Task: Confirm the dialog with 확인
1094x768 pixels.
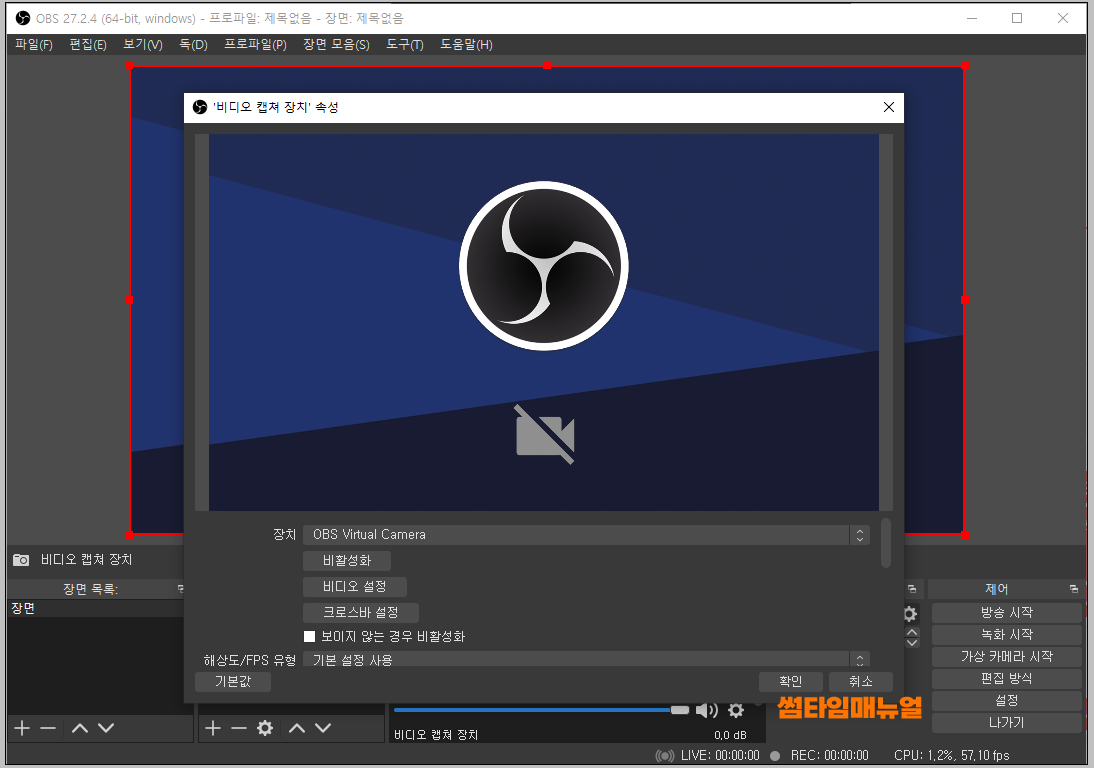Action: pos(790,682)
